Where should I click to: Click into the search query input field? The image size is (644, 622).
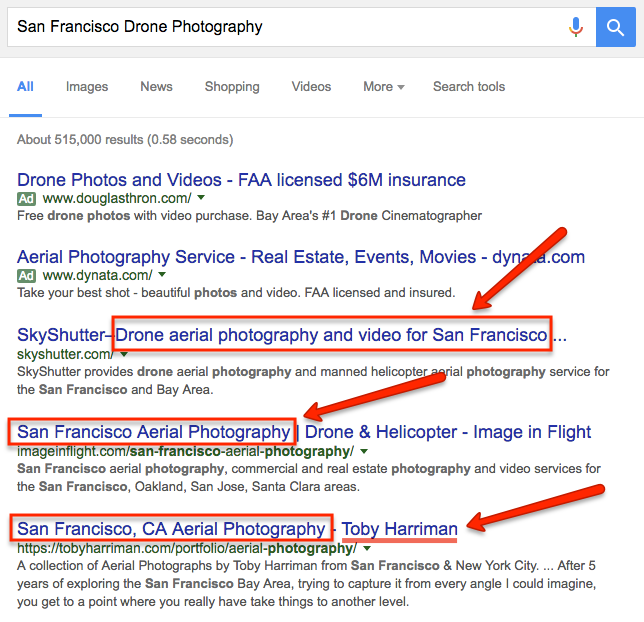(288, 27)
